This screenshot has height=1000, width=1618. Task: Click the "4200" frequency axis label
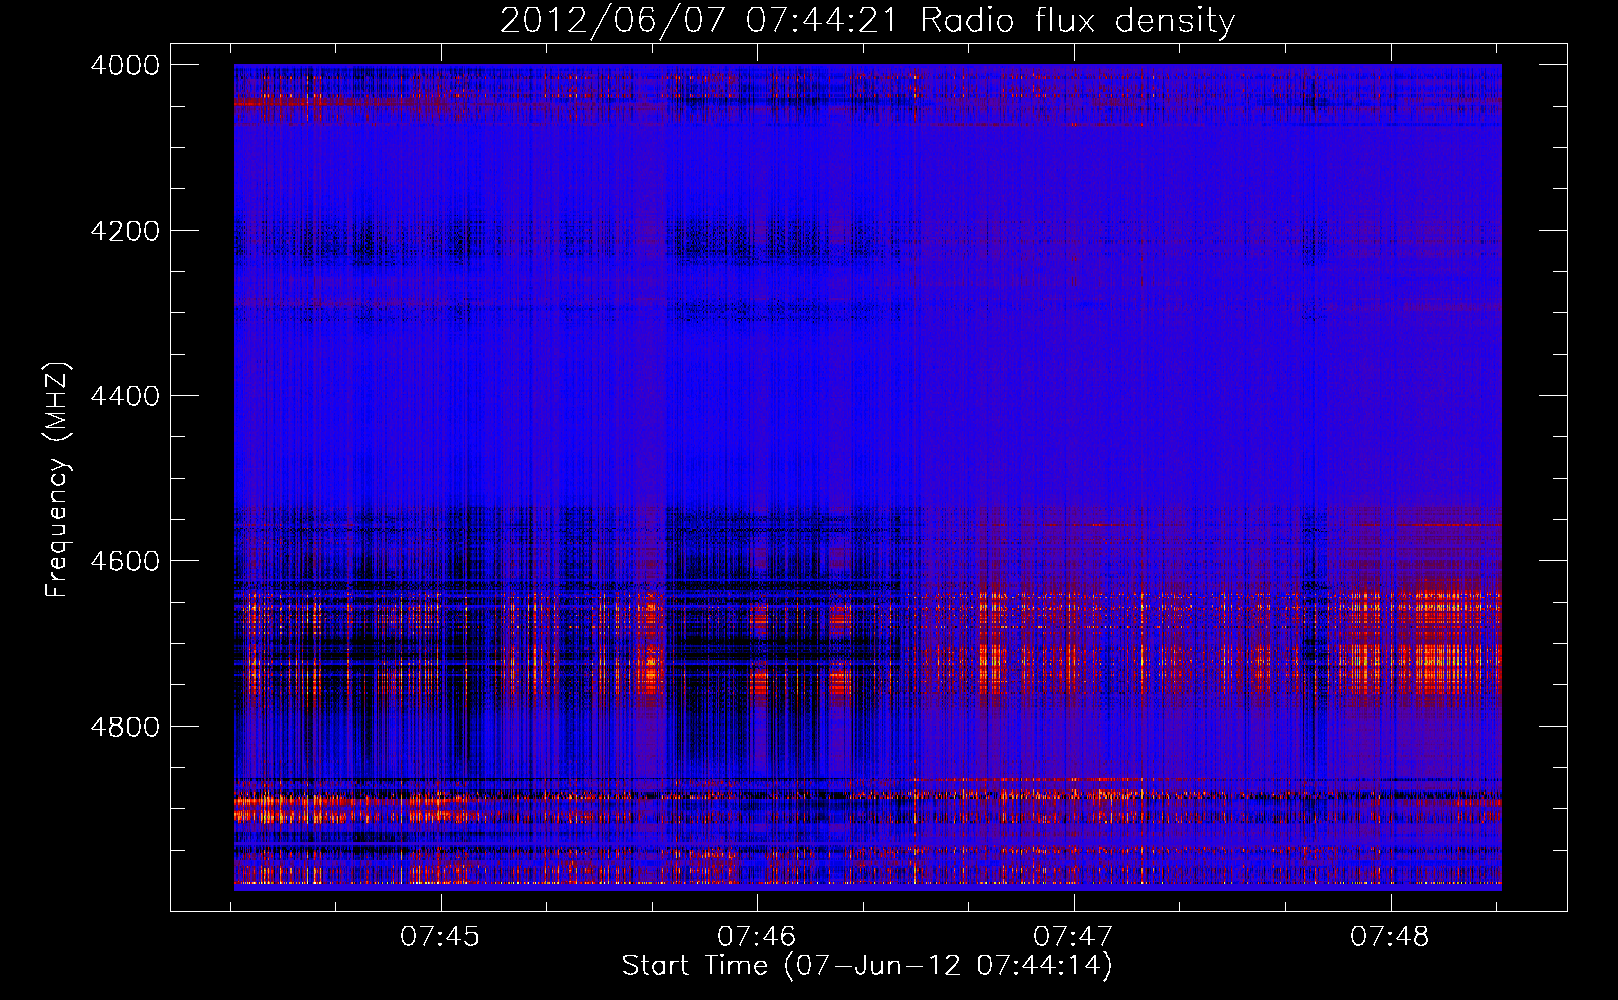pos(125,231)
